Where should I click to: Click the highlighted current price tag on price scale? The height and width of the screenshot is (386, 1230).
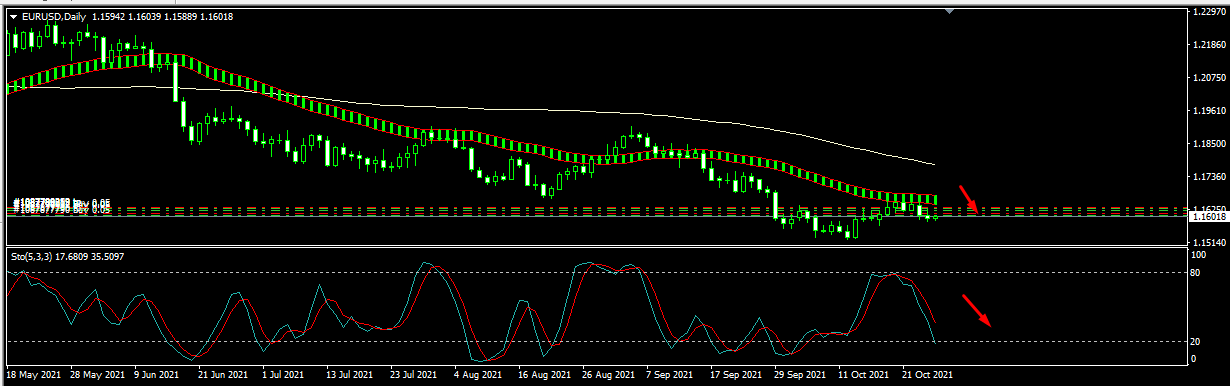[1209, 216]
